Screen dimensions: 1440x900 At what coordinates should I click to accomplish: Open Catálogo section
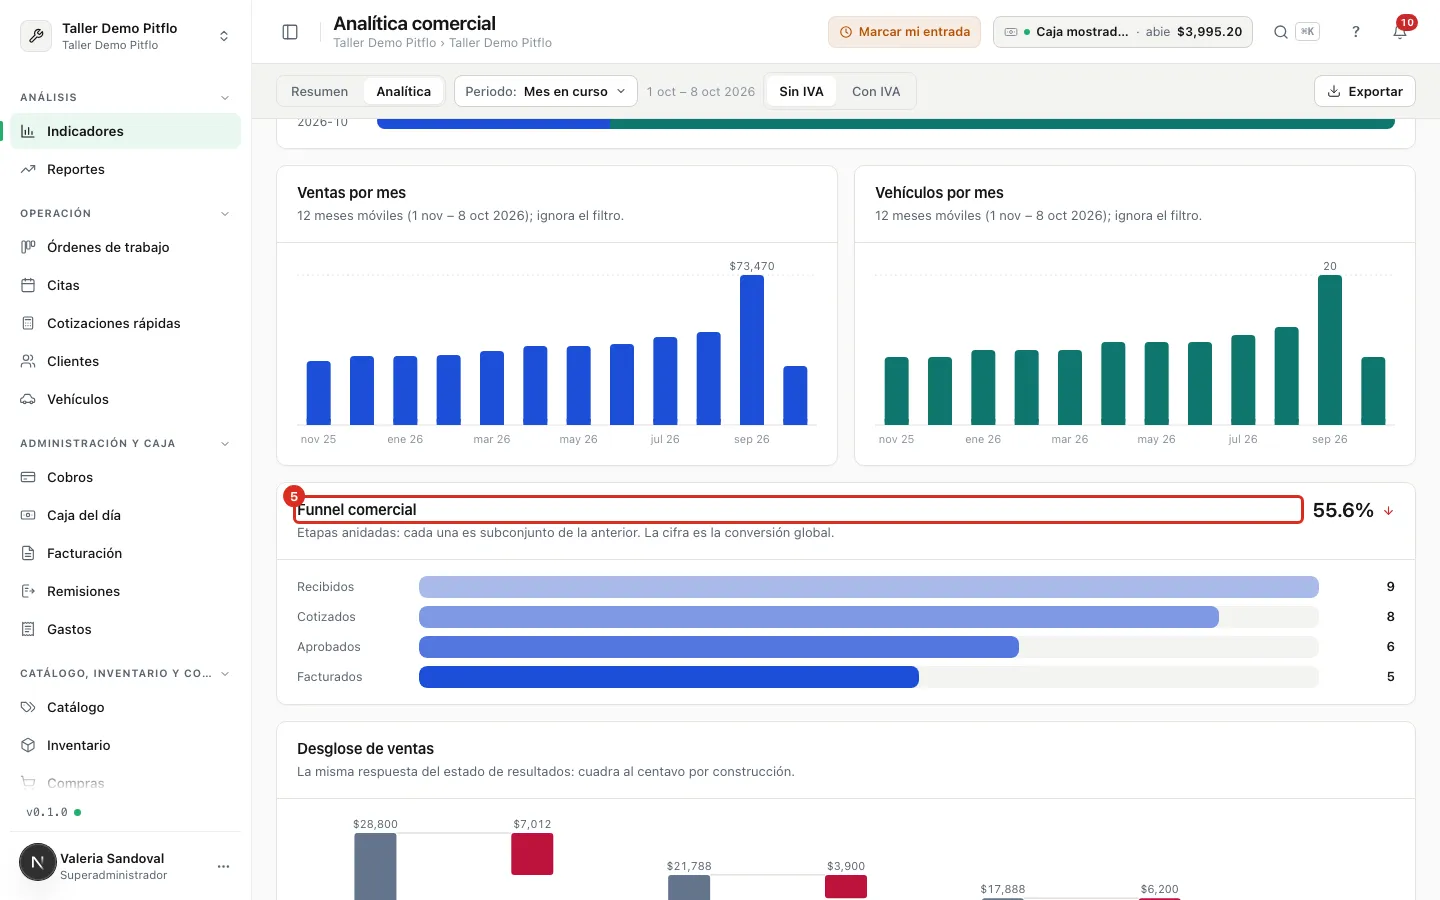[125, 707]
